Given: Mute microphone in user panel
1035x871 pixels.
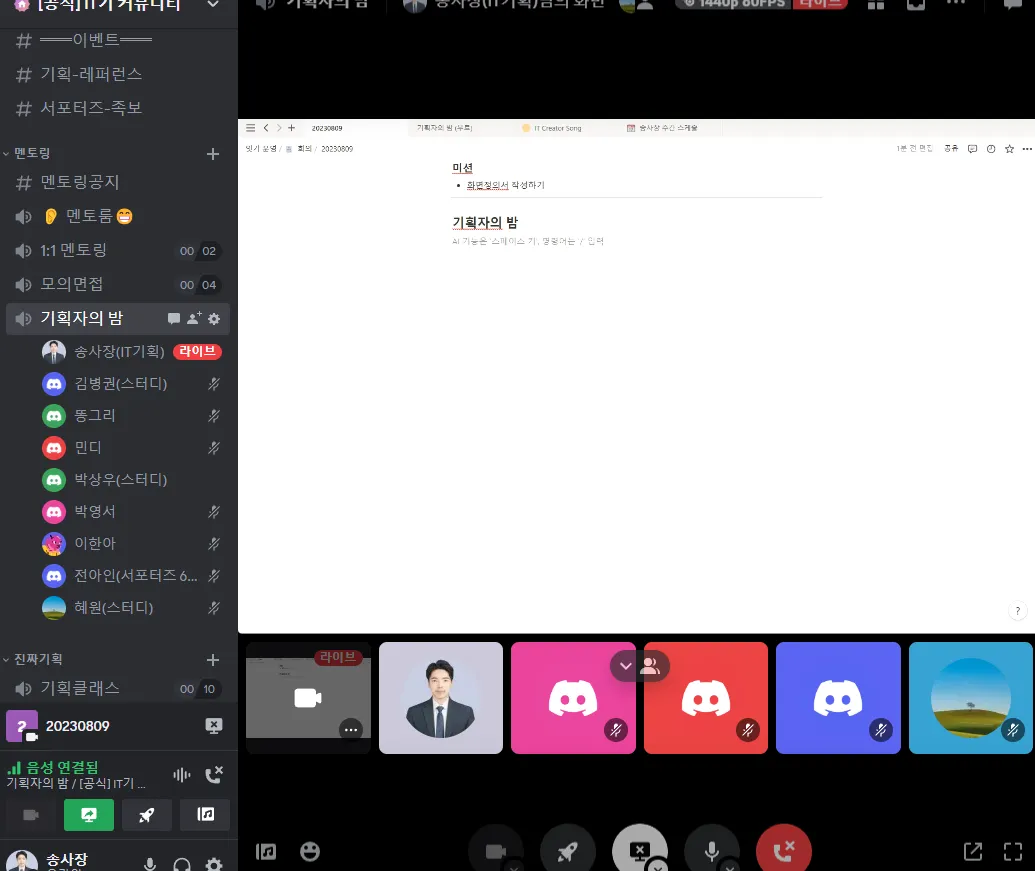Looking at the screenshot, I should [x=150, y=864].
